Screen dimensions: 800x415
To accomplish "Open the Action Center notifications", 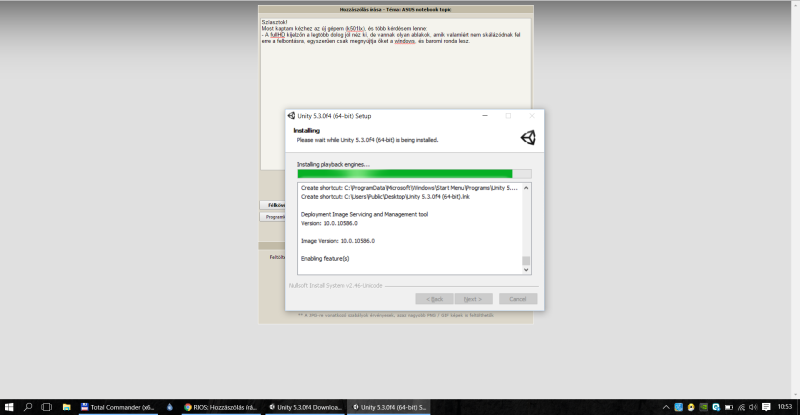I will (766, 407).
